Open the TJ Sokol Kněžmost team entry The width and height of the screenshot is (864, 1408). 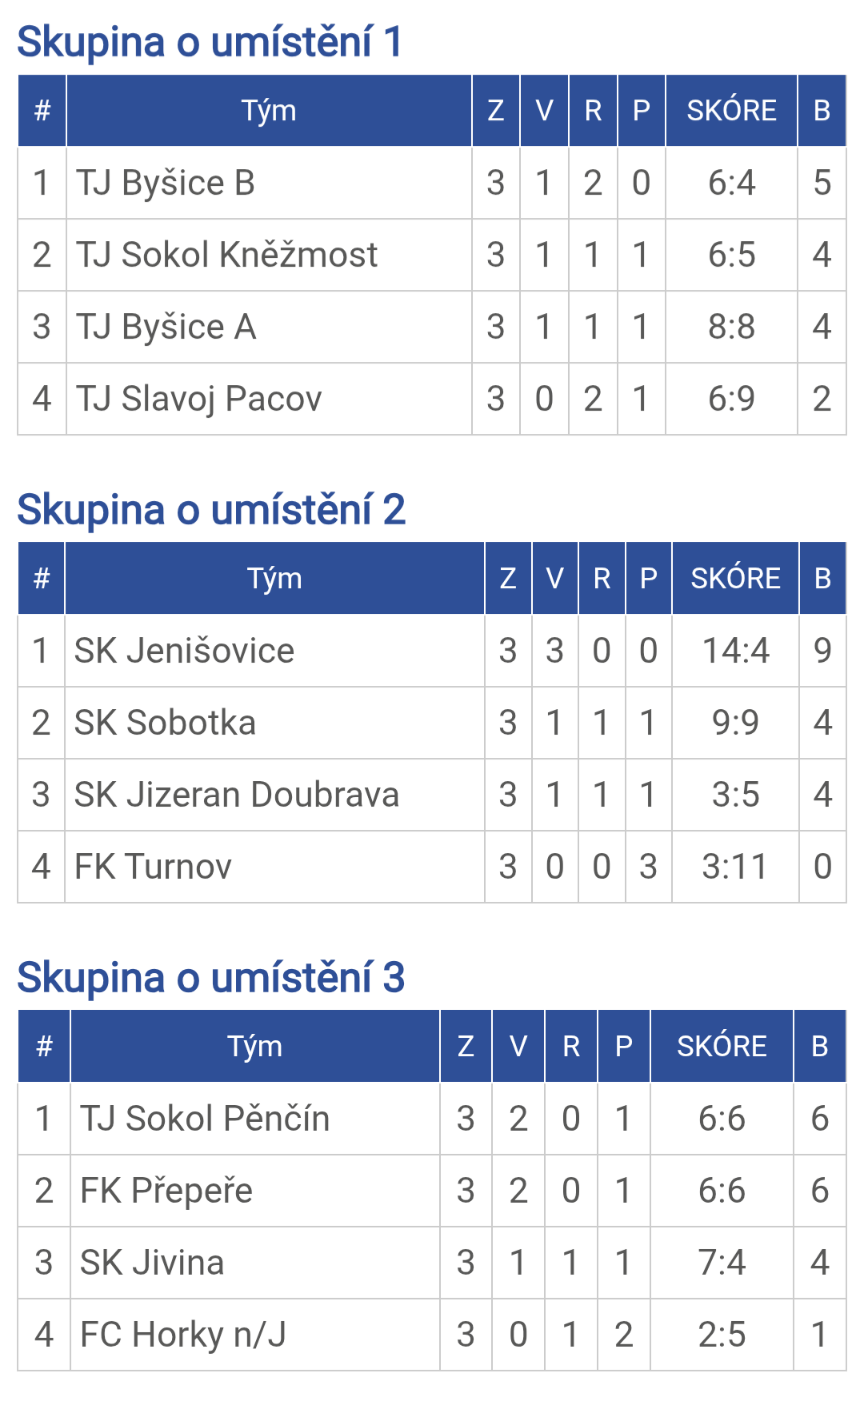227,255
